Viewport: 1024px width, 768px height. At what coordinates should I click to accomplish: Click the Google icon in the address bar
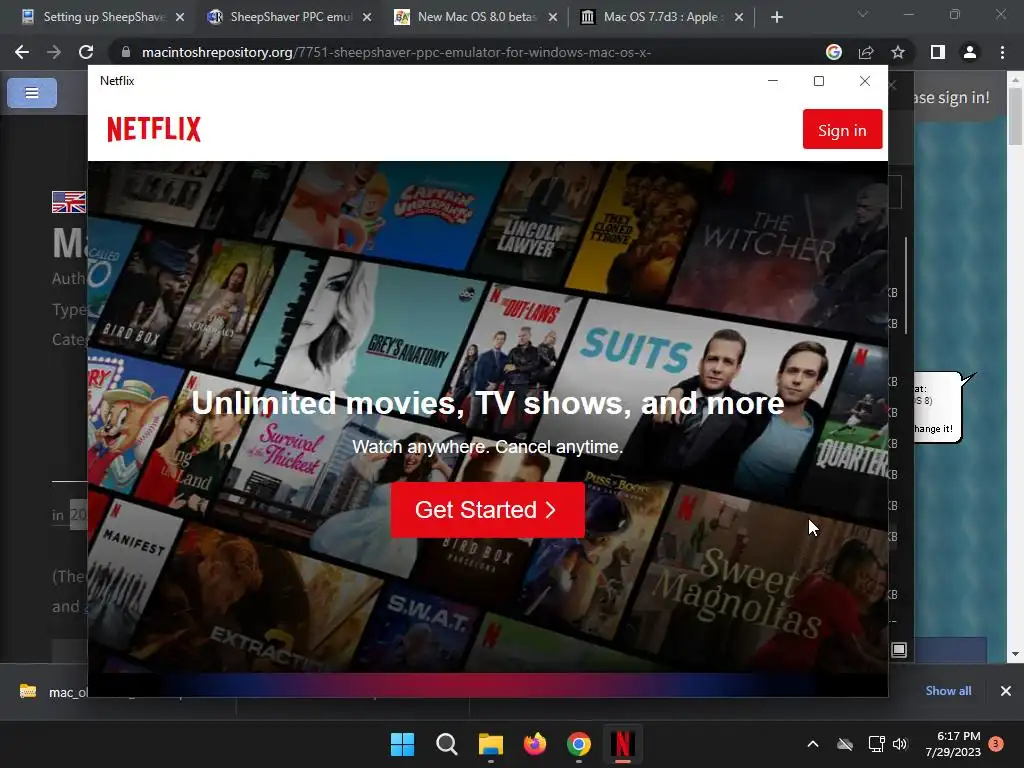click(x=833, y=52)
